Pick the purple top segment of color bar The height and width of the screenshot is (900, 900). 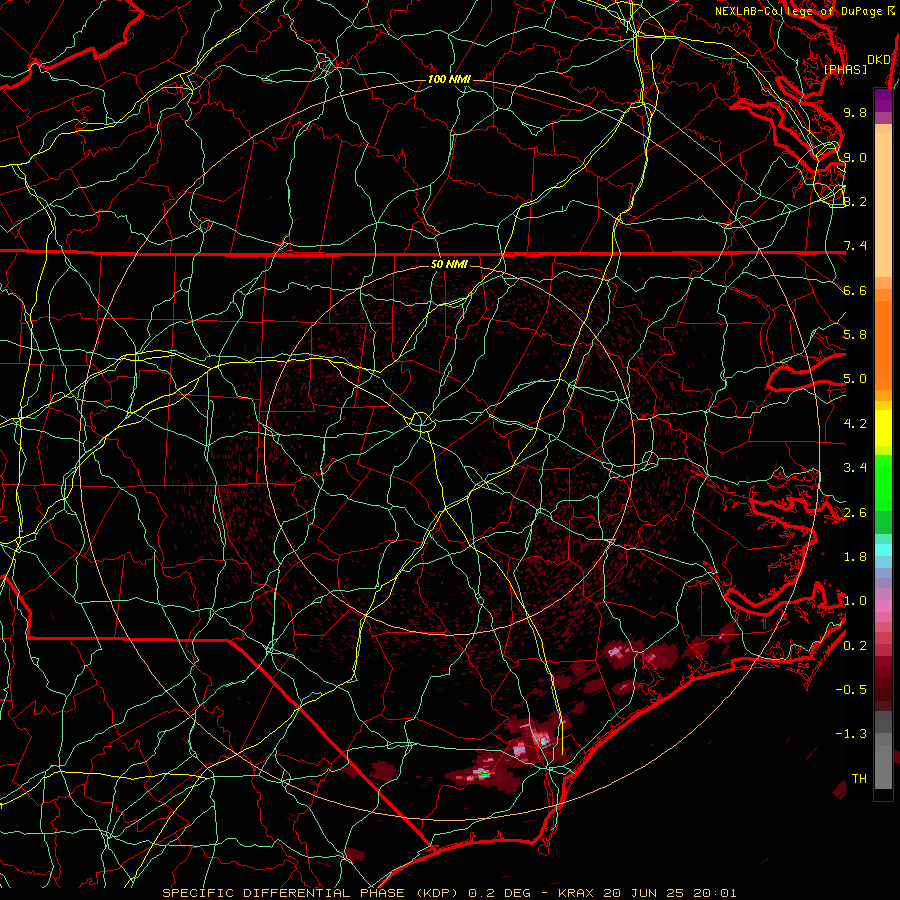(883, 100)
